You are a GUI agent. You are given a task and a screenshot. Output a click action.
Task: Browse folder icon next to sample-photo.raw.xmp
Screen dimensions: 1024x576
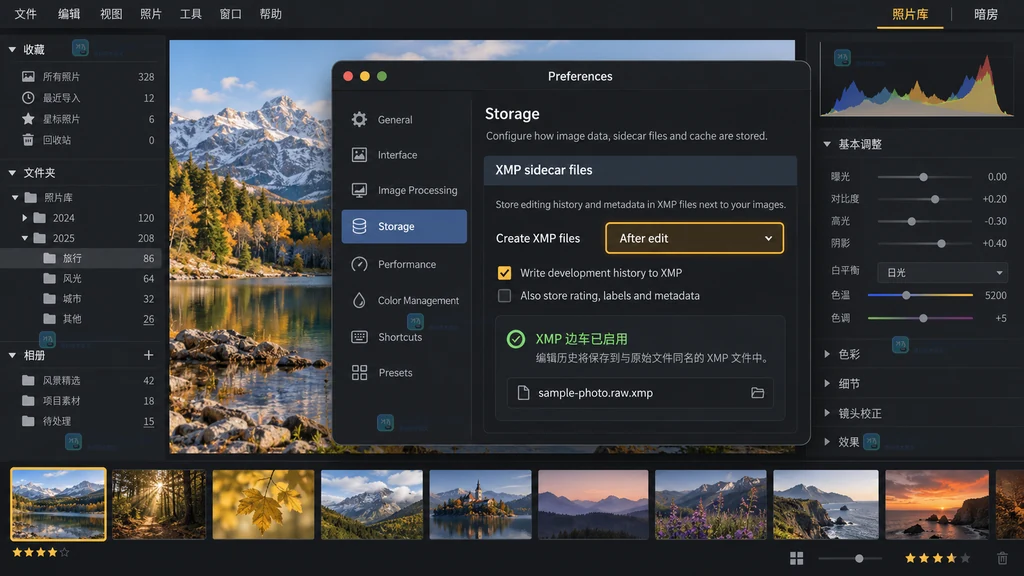click(x=758, y=392)
